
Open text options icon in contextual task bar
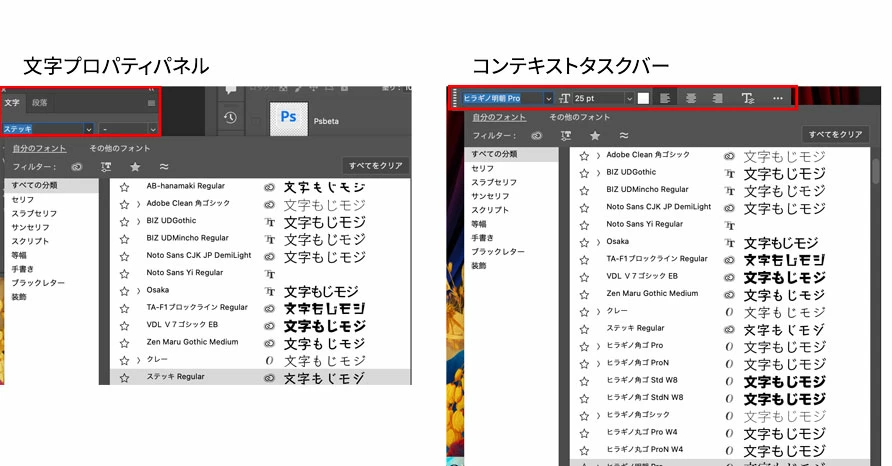pos(748,98)
